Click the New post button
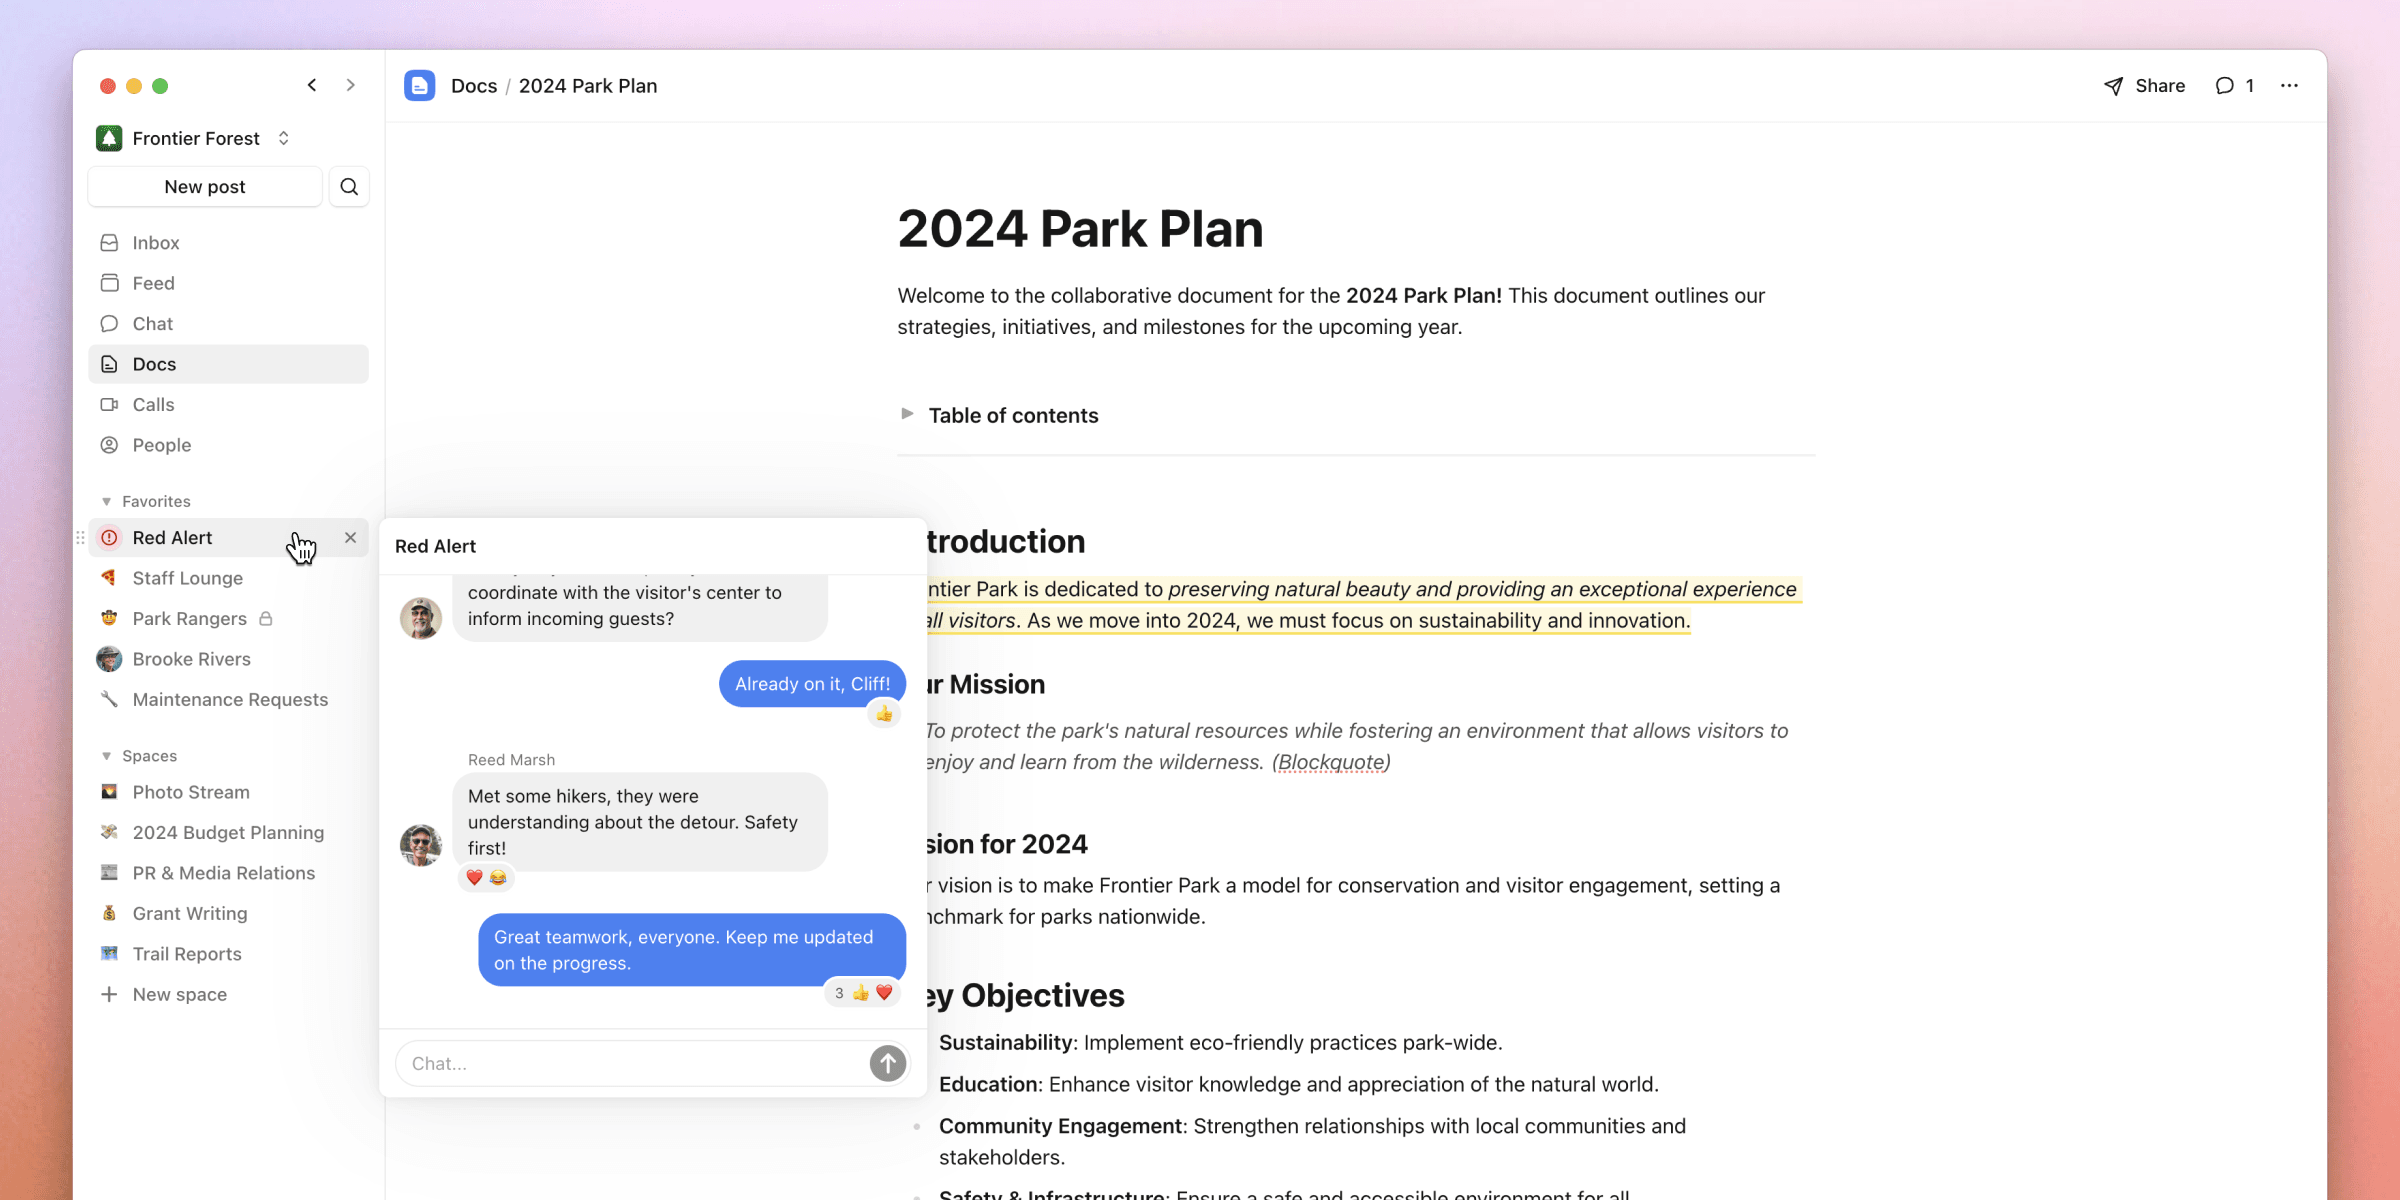2400x1200 pixels. click(205, 187)
